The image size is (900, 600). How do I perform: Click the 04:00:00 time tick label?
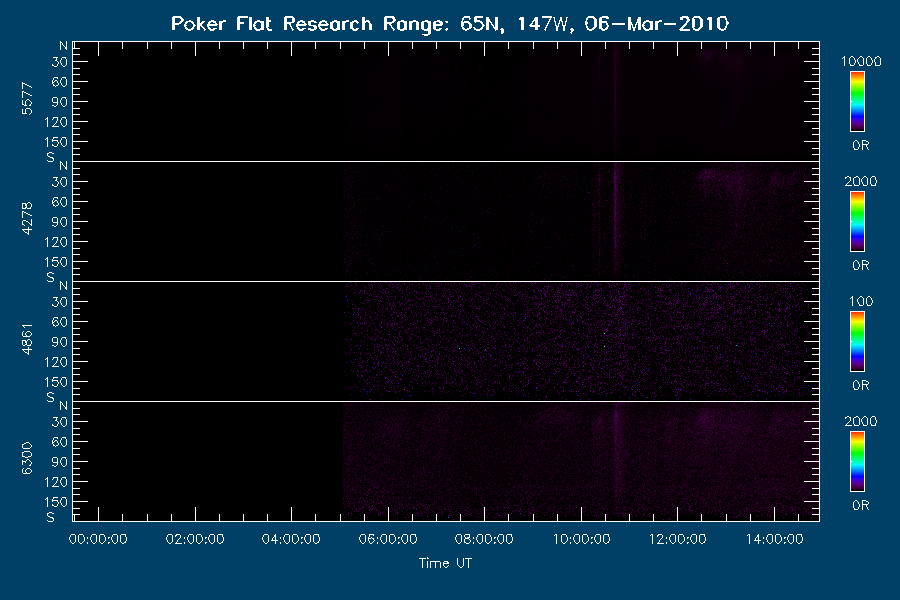(291, 539)
